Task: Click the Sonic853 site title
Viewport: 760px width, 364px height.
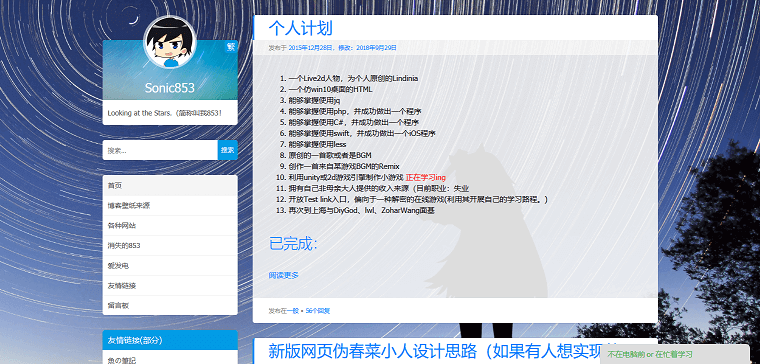Action: click(170, 88)
